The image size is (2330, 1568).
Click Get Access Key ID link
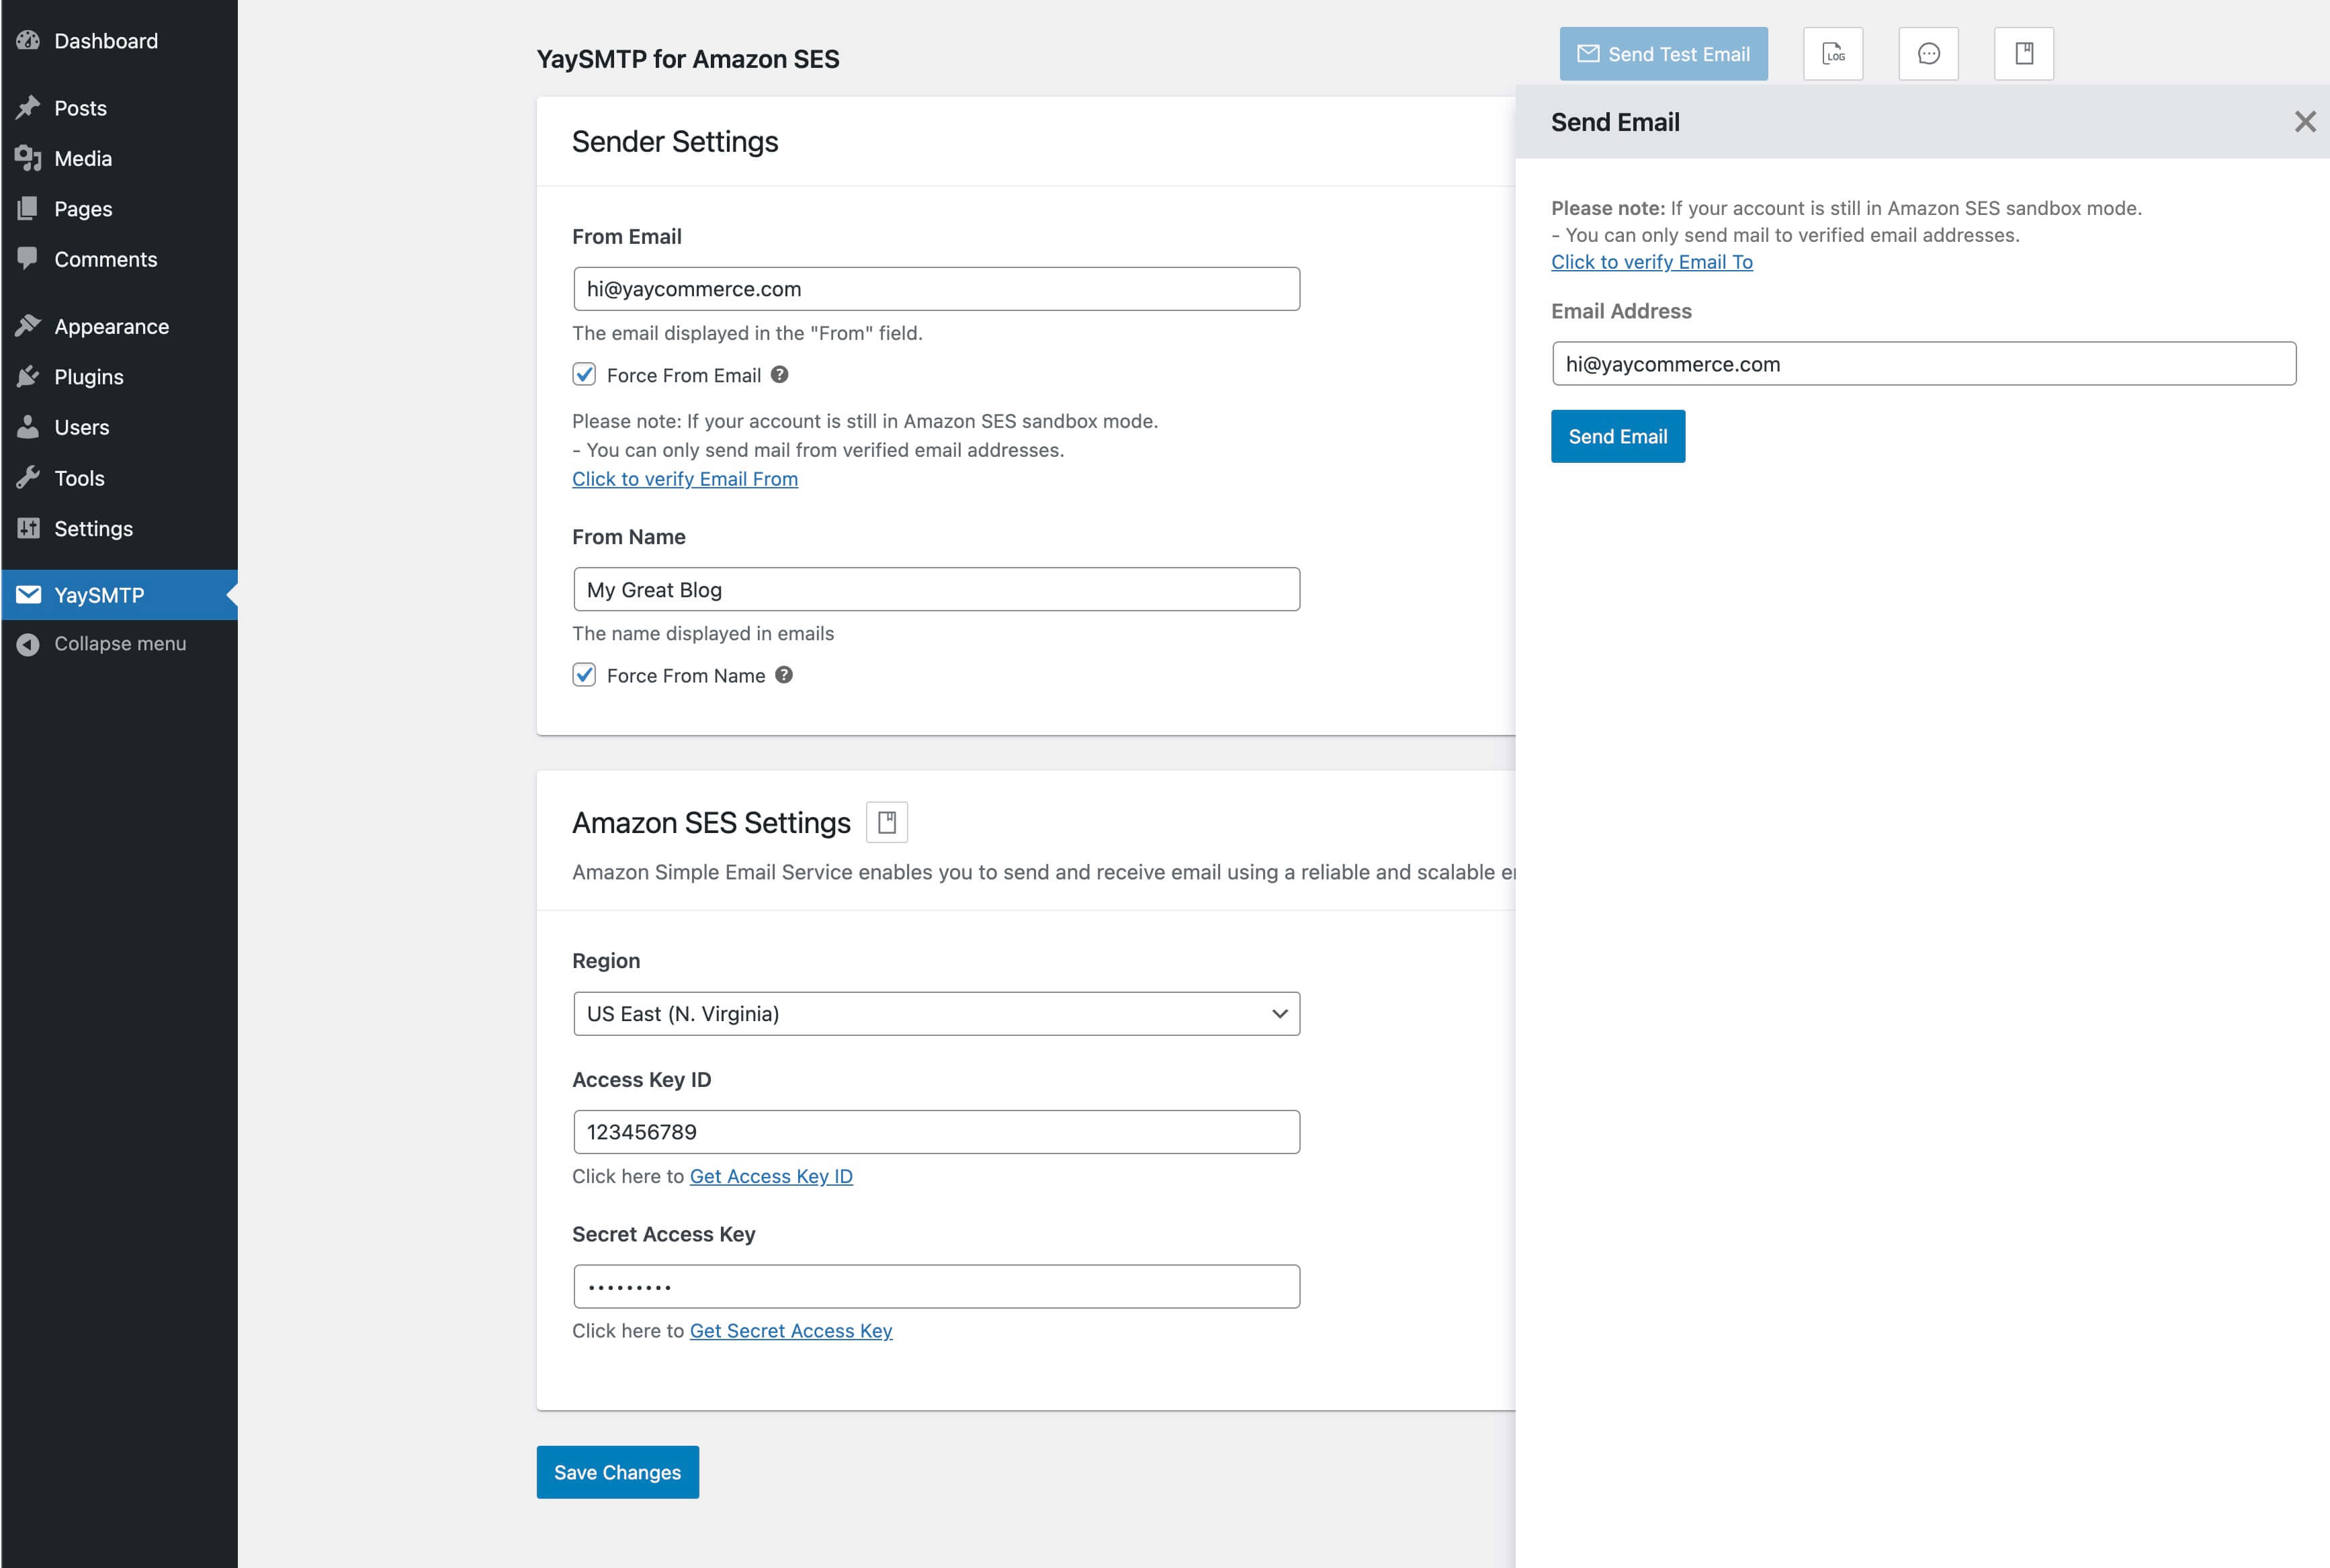click(771, 1174)
